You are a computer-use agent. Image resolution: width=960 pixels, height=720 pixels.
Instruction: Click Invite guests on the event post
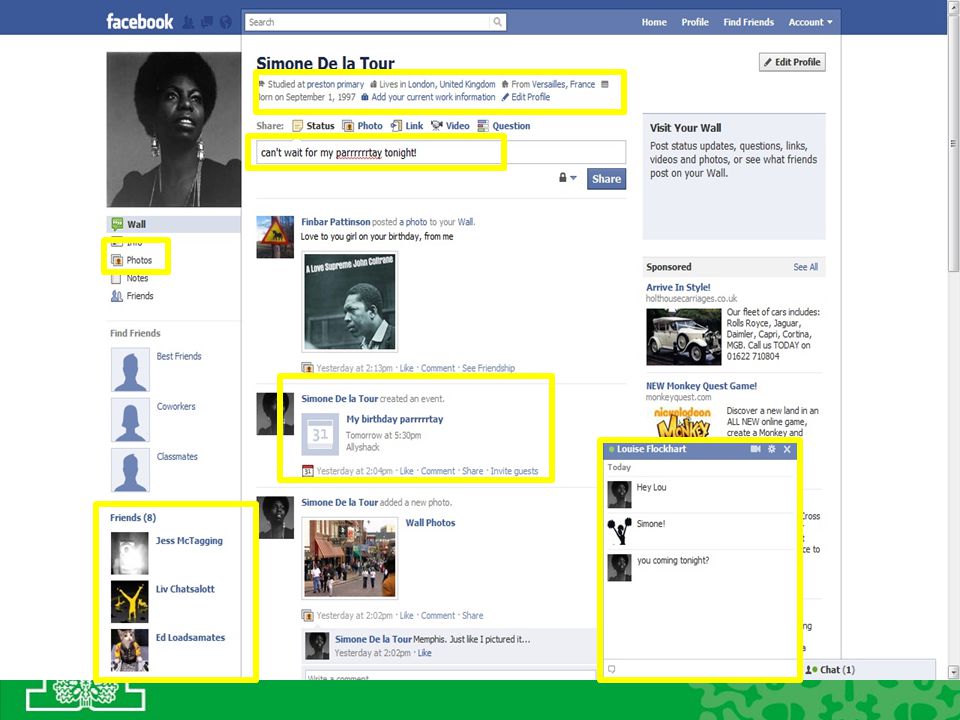point(514,471)
